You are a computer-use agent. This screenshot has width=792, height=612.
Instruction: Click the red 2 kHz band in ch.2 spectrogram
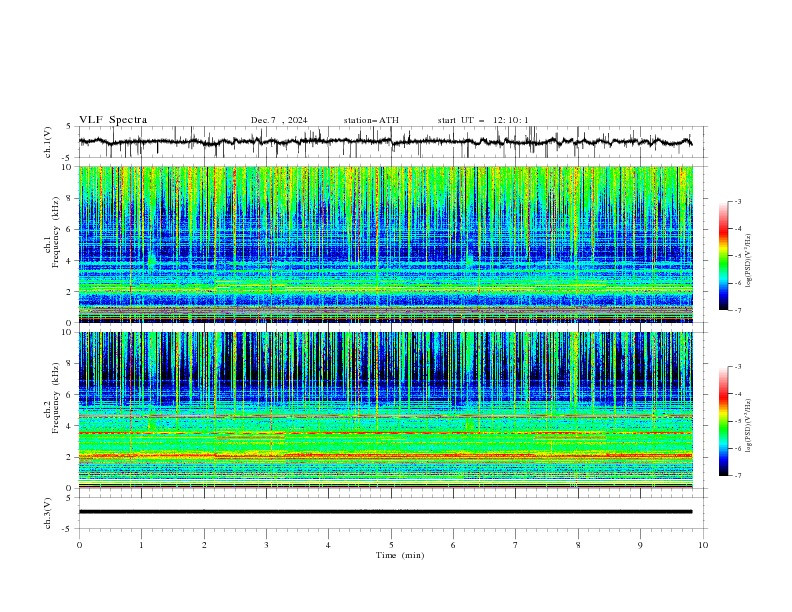pyautogui.click(x=386, y=455)
